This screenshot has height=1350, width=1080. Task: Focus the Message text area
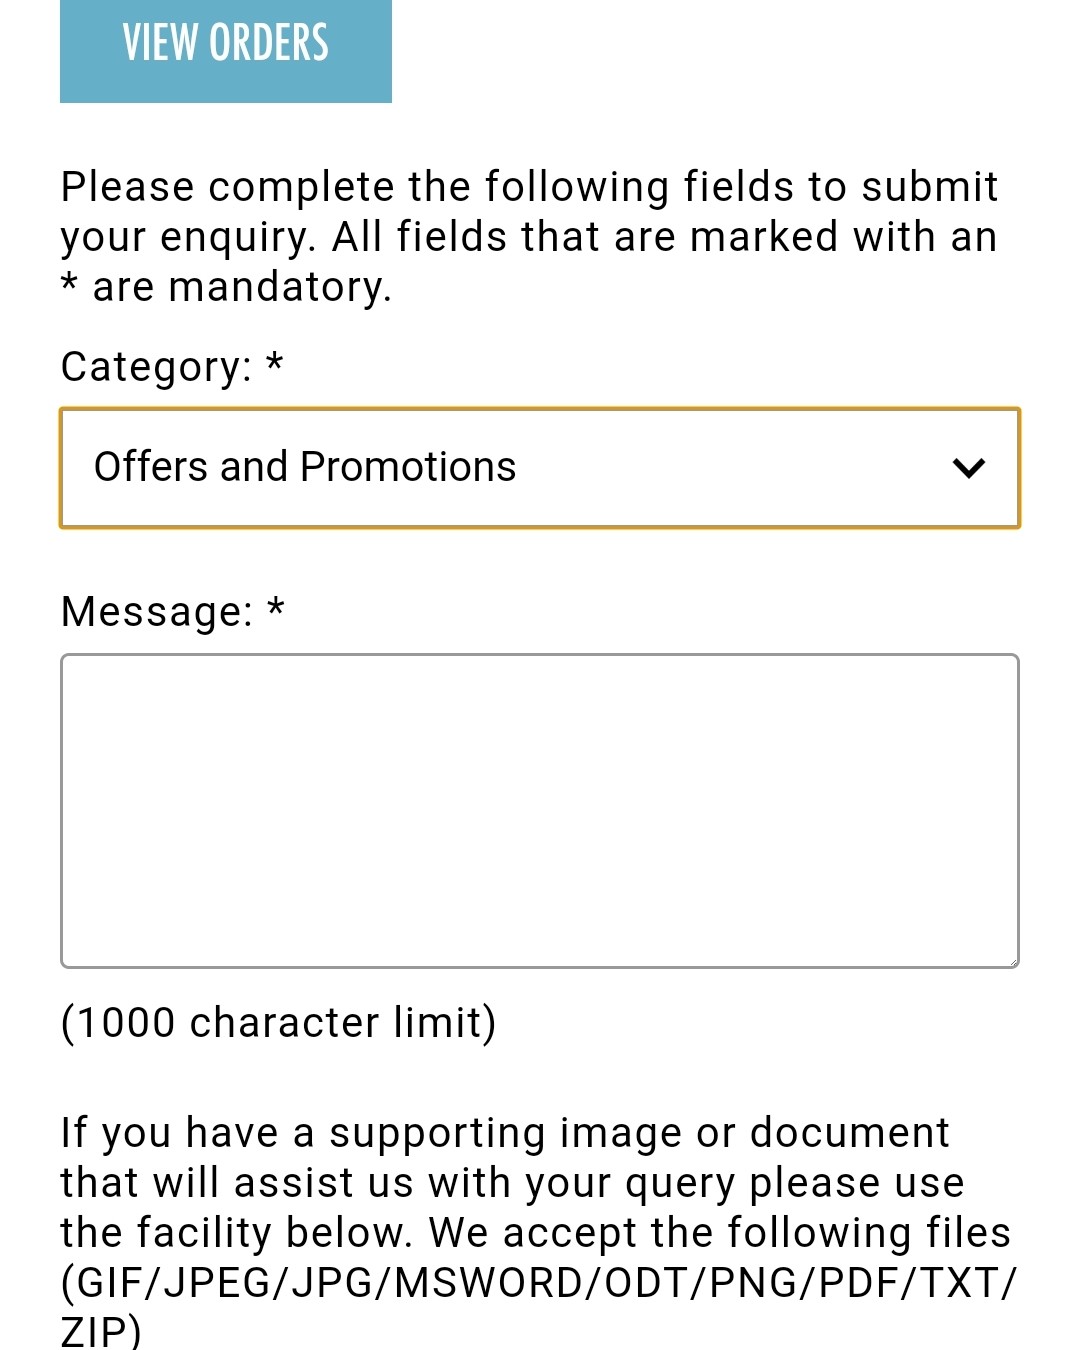tap(540, 811)
